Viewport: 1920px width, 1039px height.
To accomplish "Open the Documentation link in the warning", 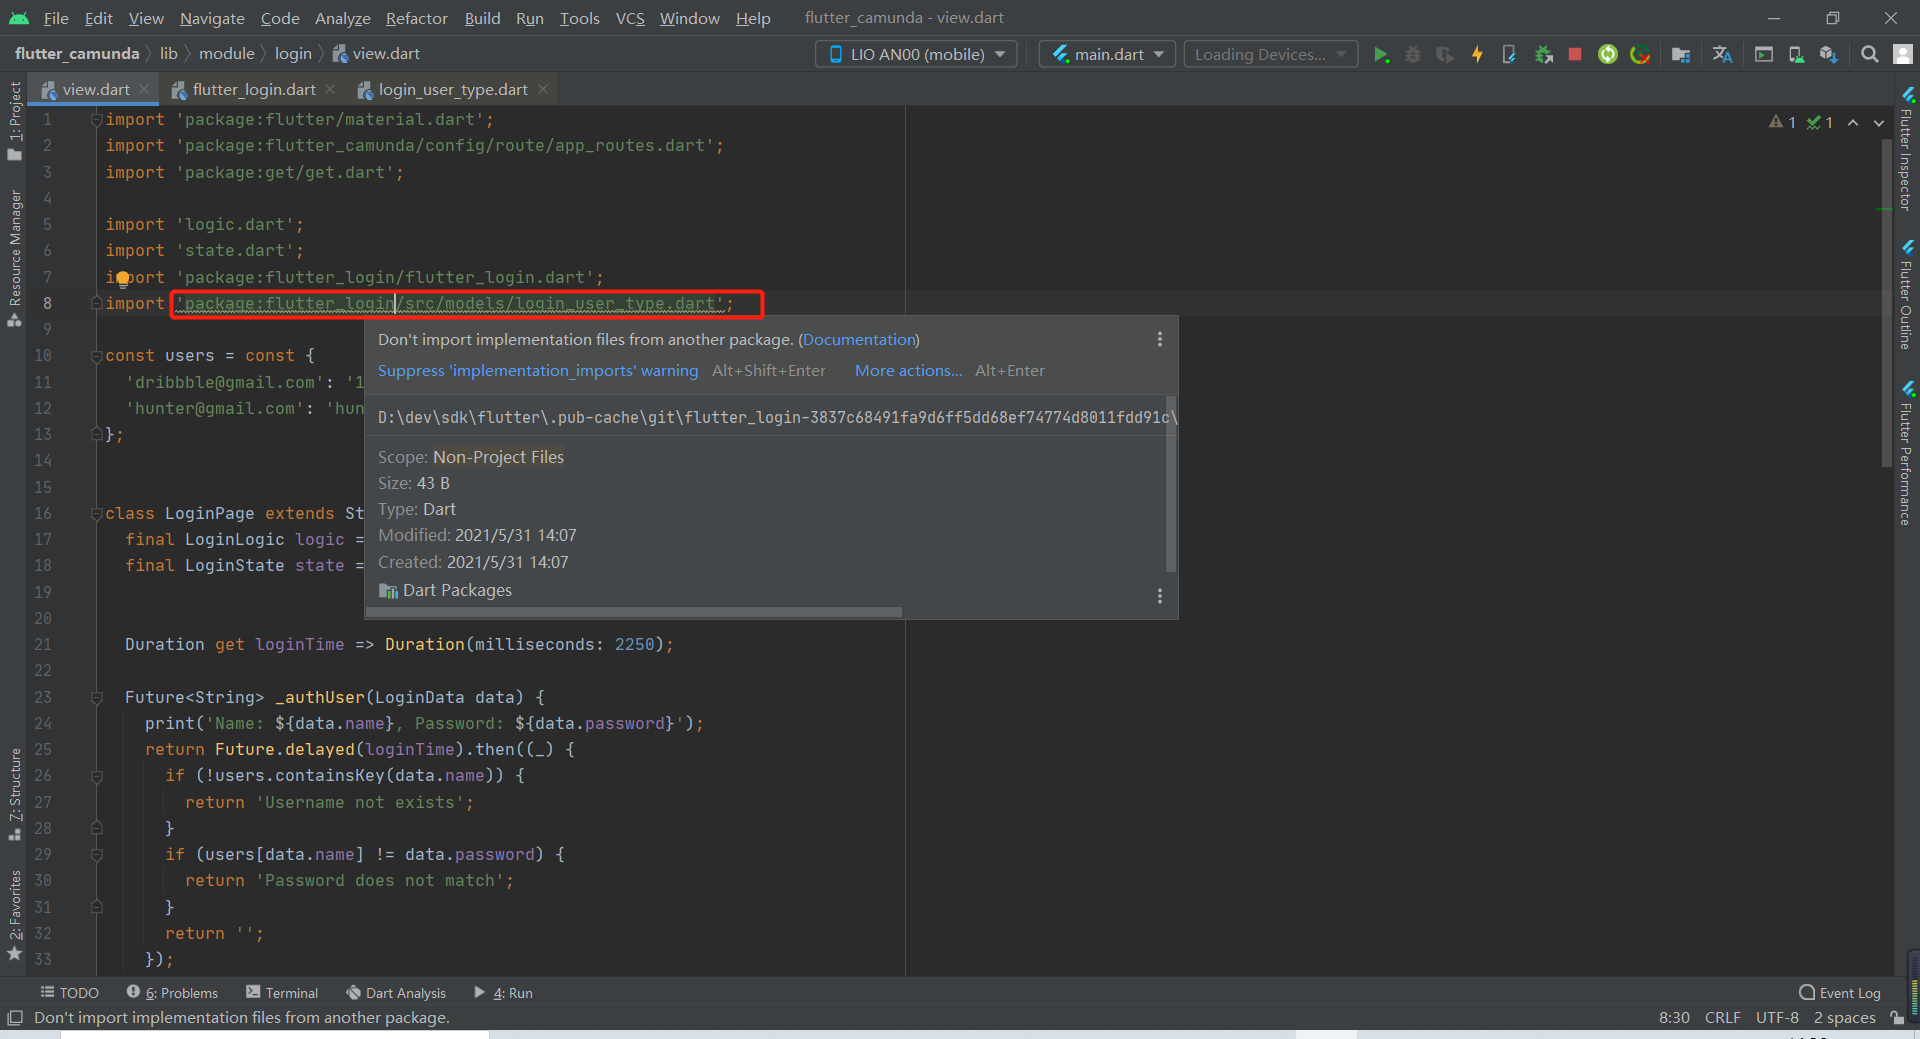I will tap(858, 339).
